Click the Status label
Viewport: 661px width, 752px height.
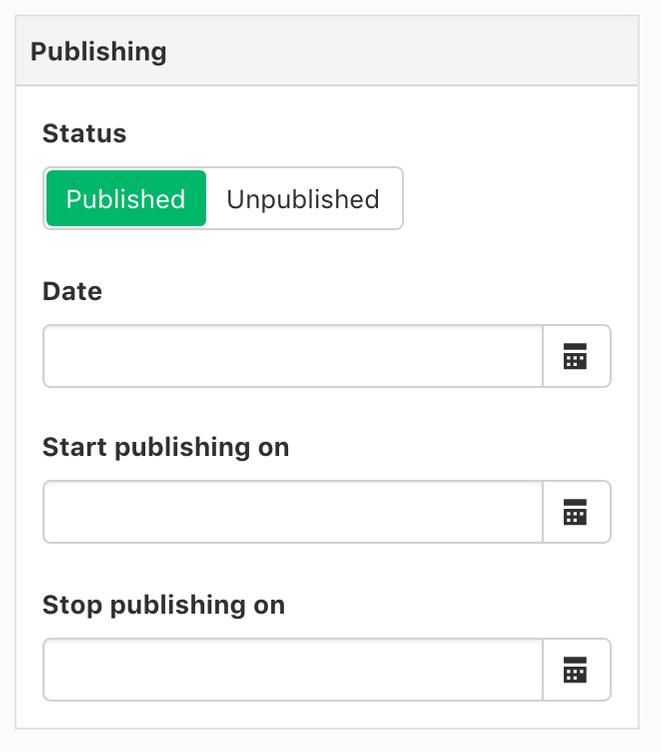(x=84, y=133)
